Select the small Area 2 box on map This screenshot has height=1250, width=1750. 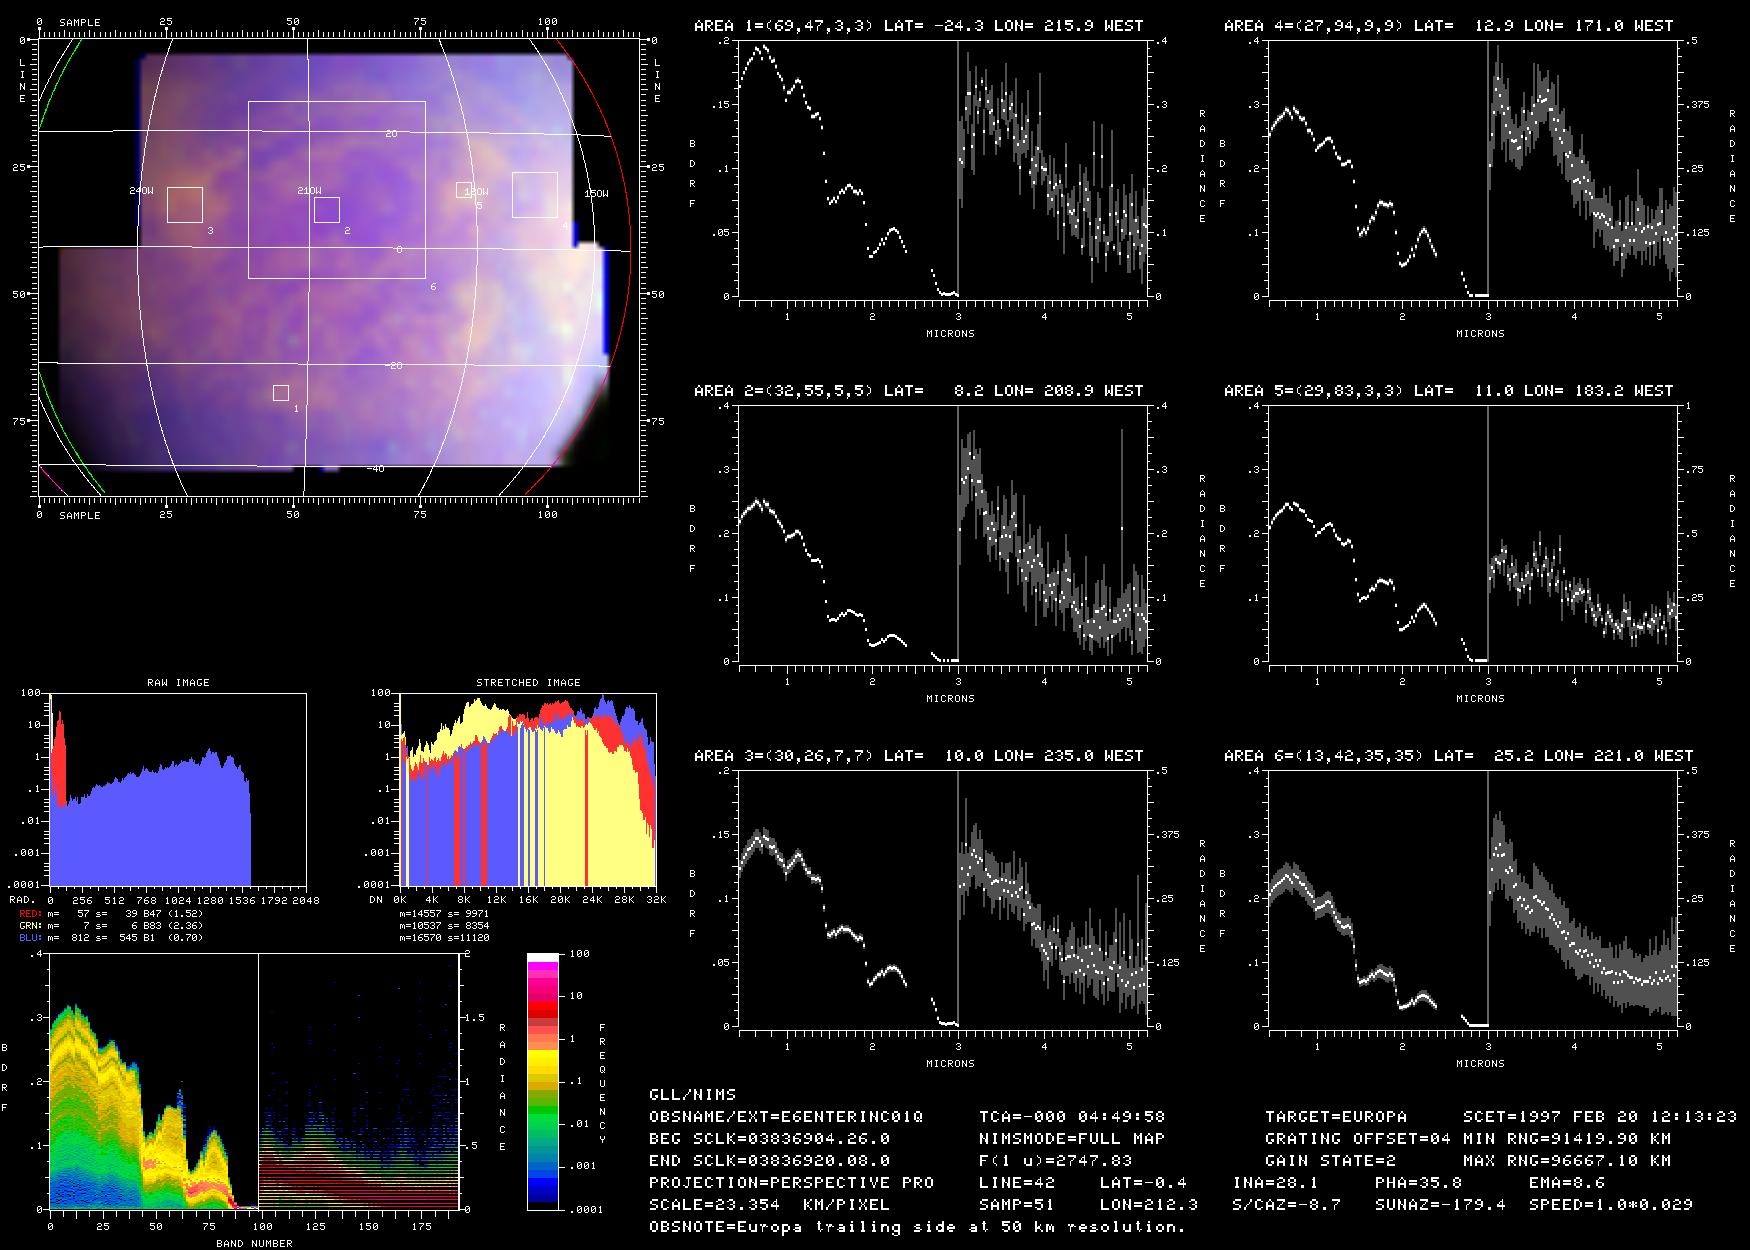point(327,210)
